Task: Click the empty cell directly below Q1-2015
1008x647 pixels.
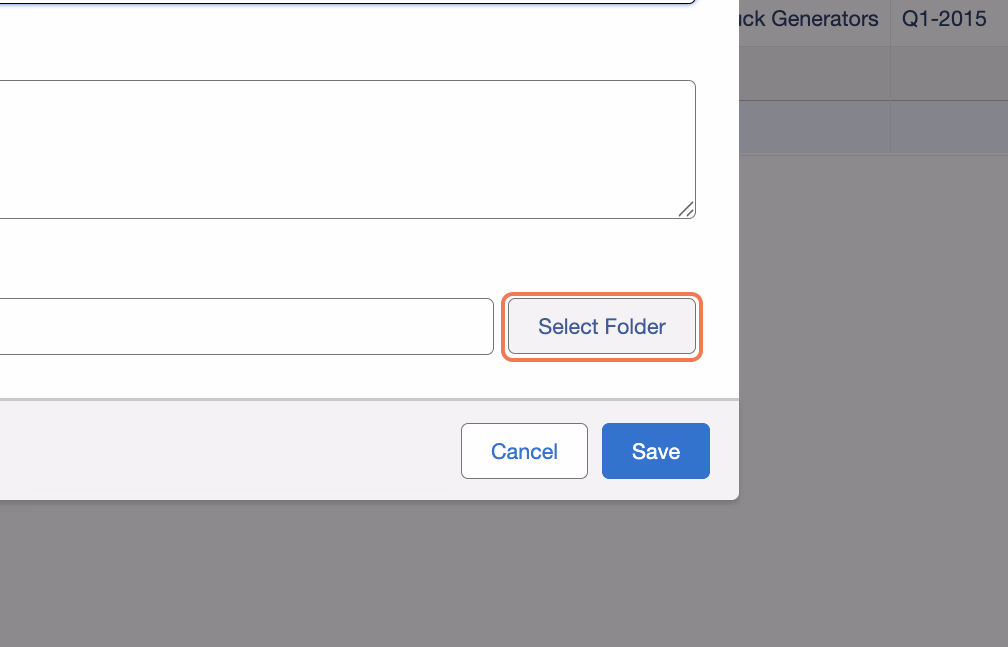Action: pos(949,73)
